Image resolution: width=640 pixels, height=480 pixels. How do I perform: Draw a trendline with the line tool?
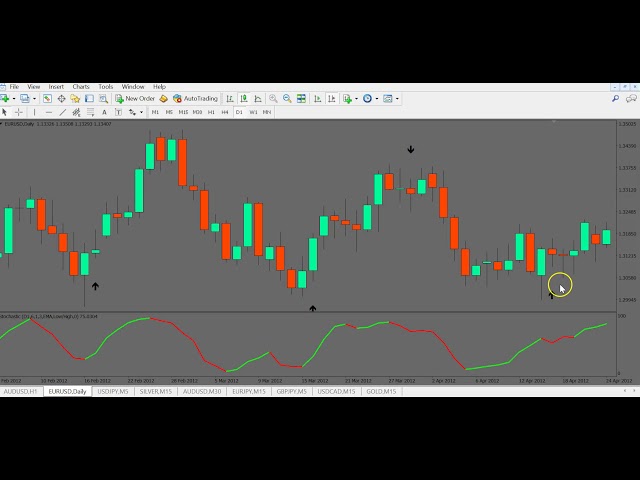(x=62, y=112)
